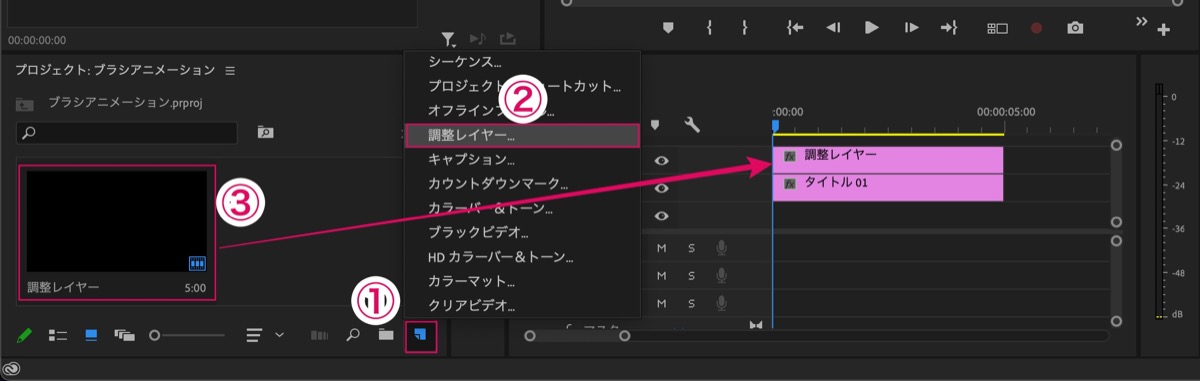Open the sort icons dropdown chevron

pos(279,335)
